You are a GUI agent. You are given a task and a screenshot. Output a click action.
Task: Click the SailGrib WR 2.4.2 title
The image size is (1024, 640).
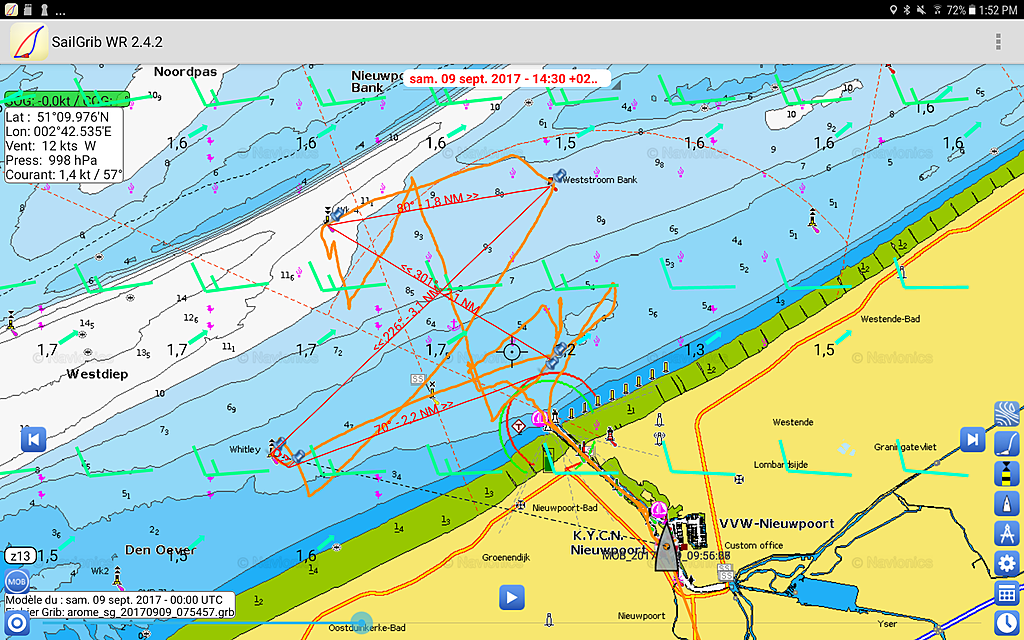106,42
